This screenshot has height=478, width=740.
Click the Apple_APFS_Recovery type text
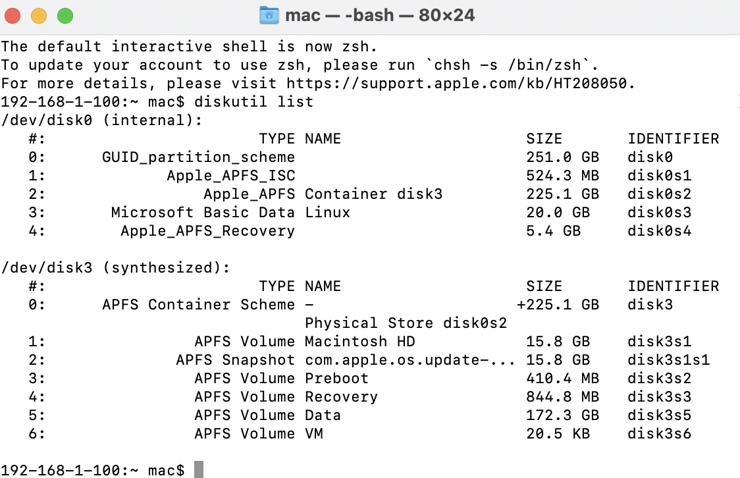click(208, 231)
